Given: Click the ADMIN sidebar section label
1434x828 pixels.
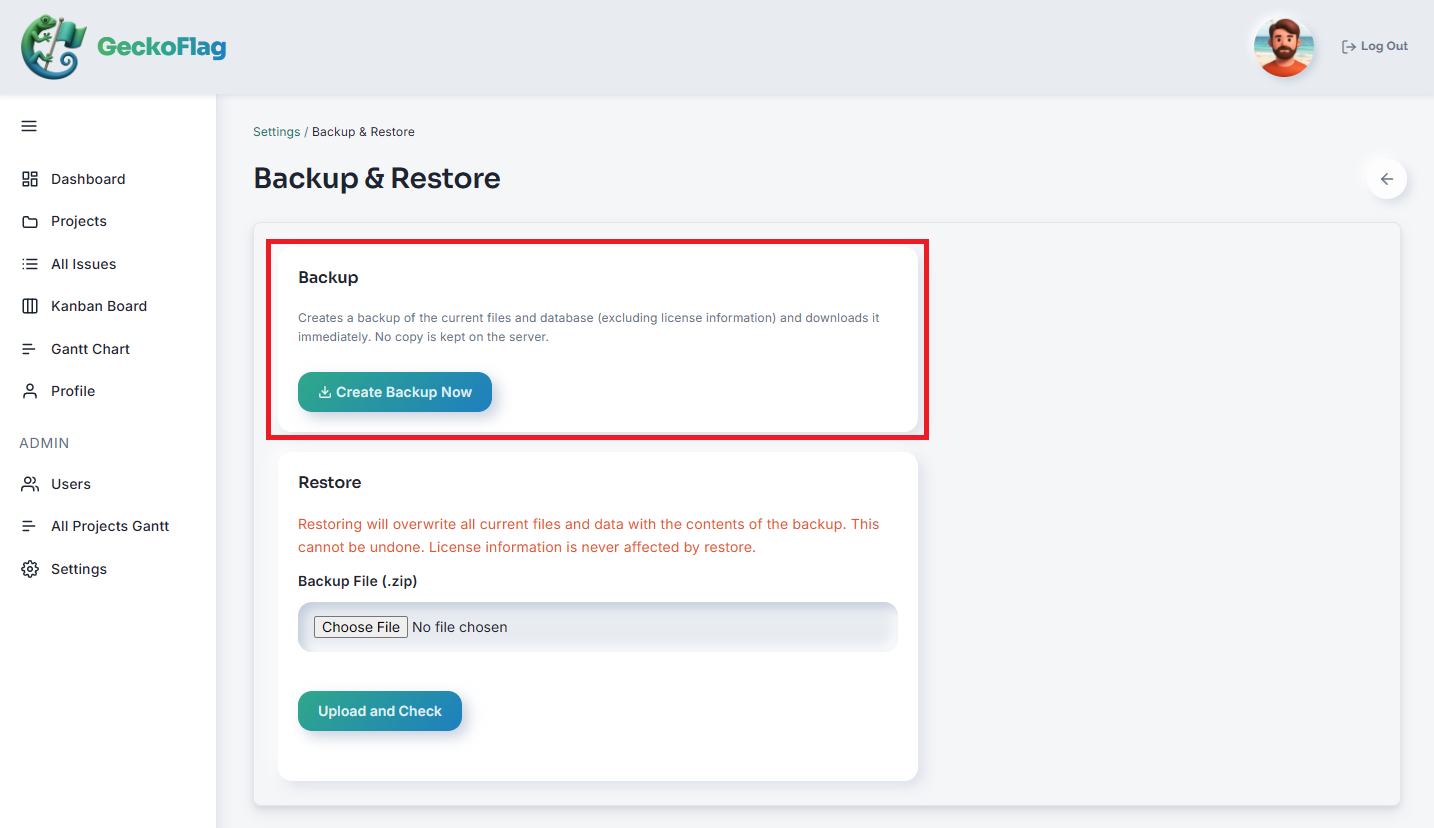Looking at the screenshot, I should tap(44, 443).
